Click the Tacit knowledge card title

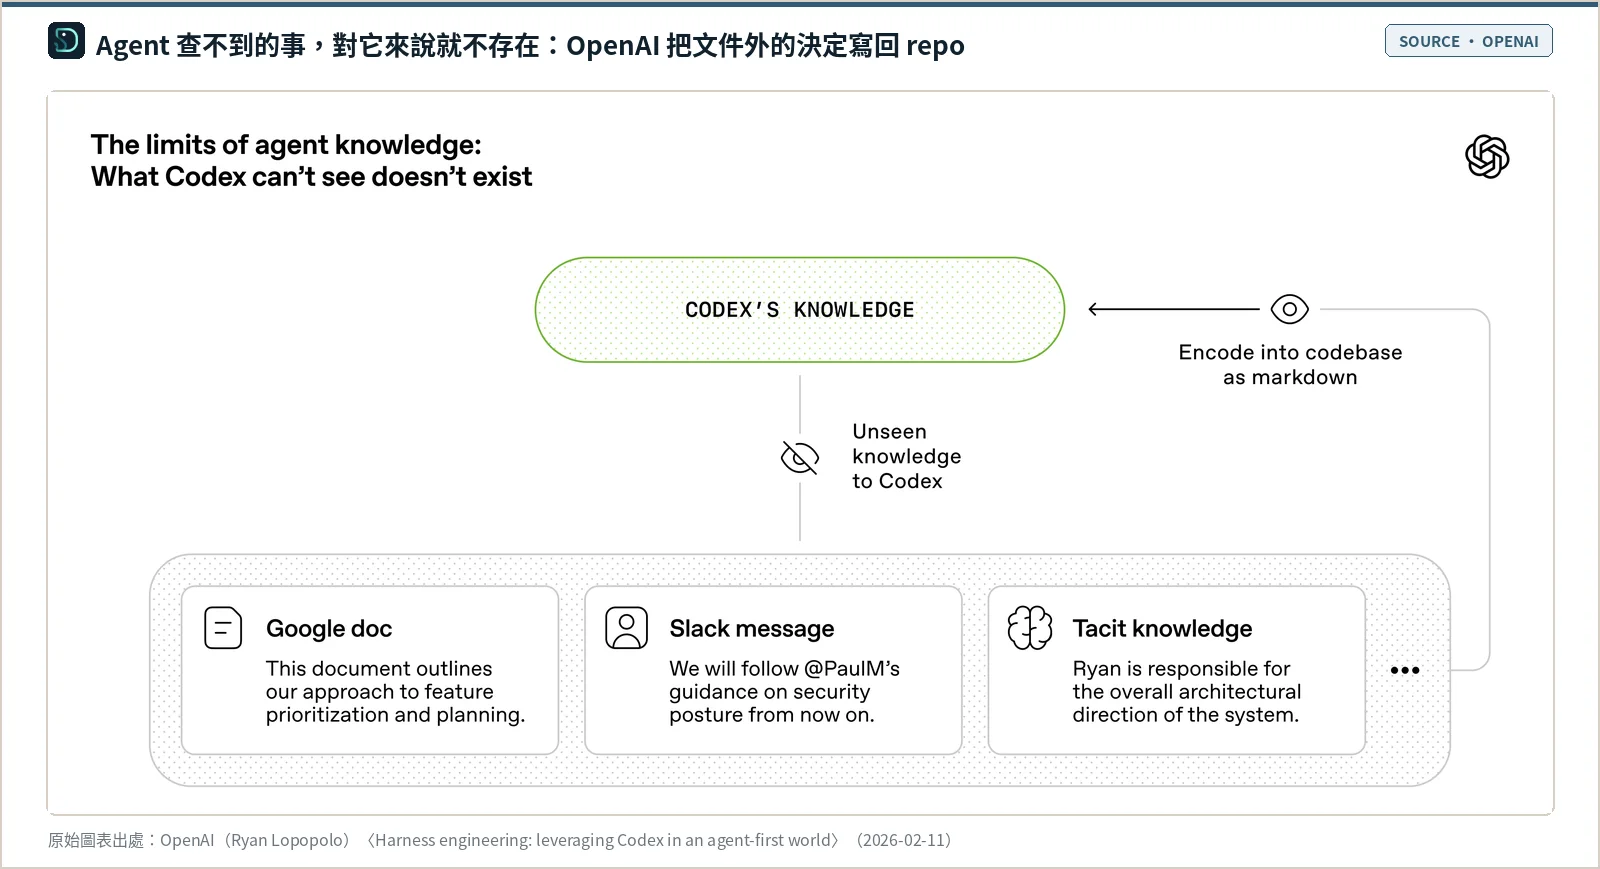click(x=1162, y=629)
